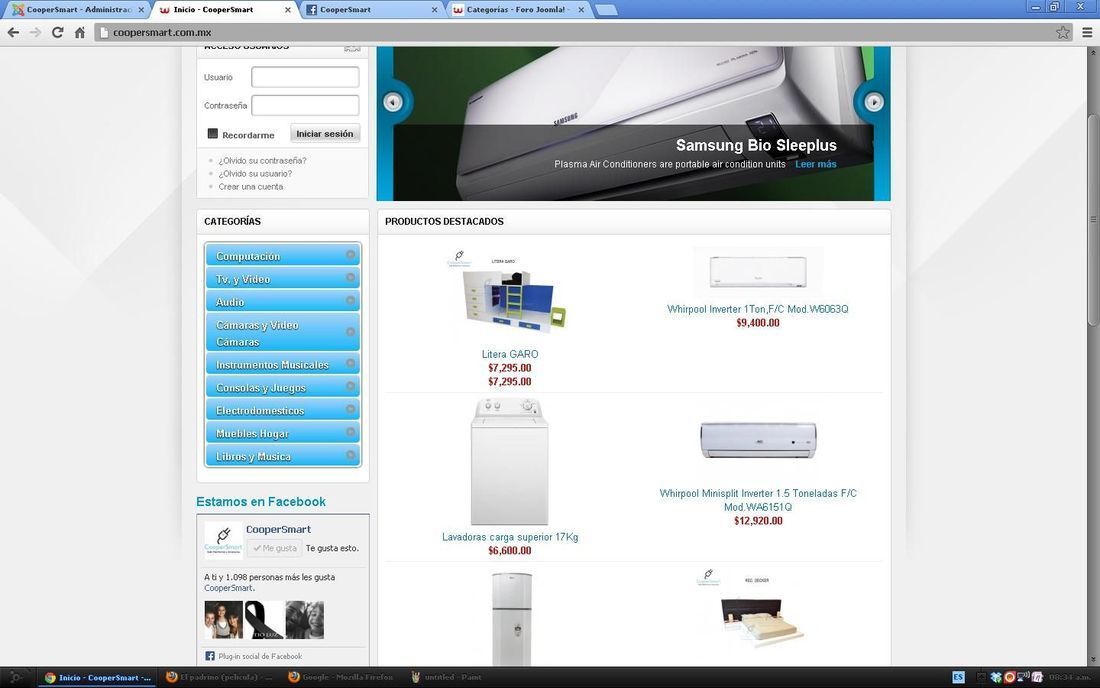Focus the Usuario input field

(305, 77)
